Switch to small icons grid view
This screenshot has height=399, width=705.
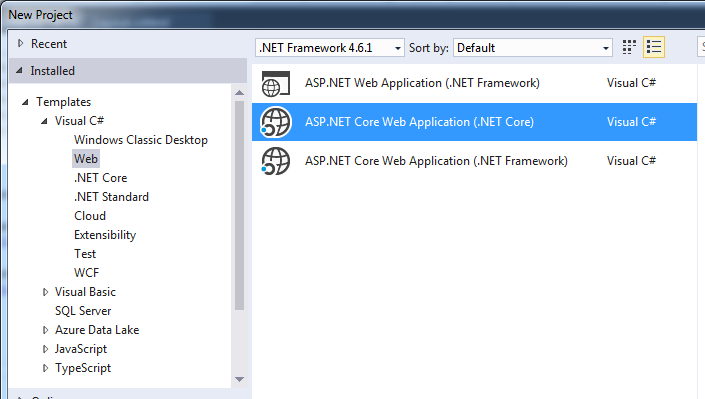(629, 47)
